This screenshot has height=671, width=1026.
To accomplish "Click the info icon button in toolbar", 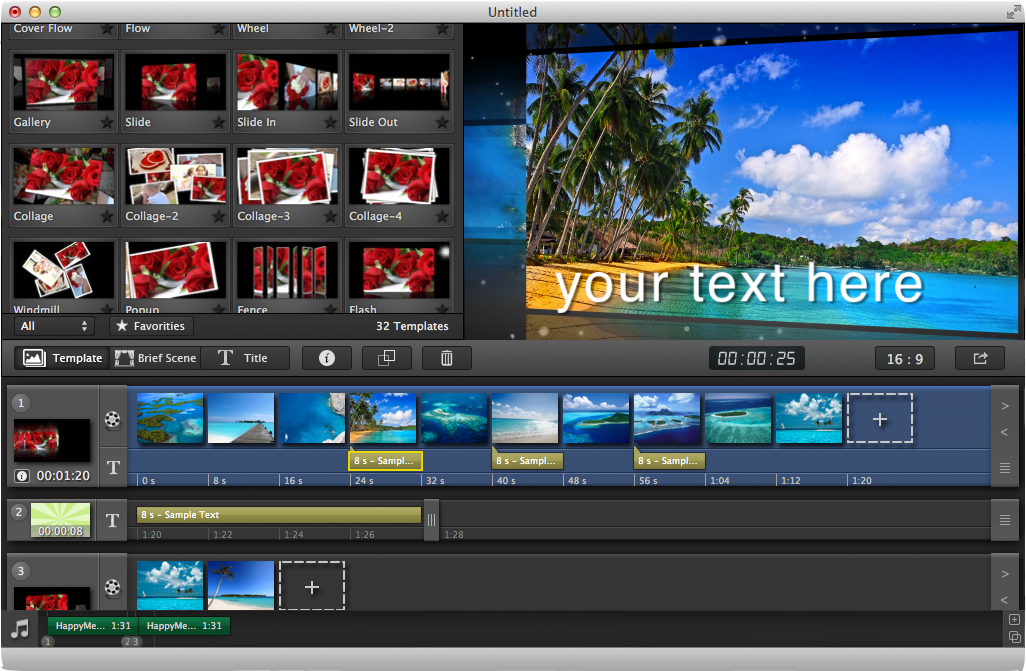I will coord(327,358).
